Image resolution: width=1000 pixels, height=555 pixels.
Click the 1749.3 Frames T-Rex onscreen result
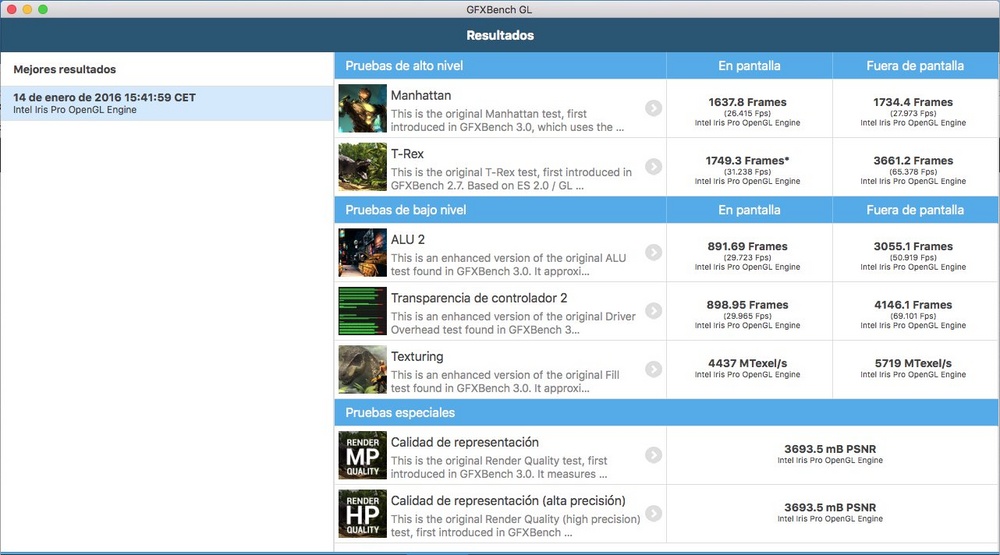tap(747, 161)
